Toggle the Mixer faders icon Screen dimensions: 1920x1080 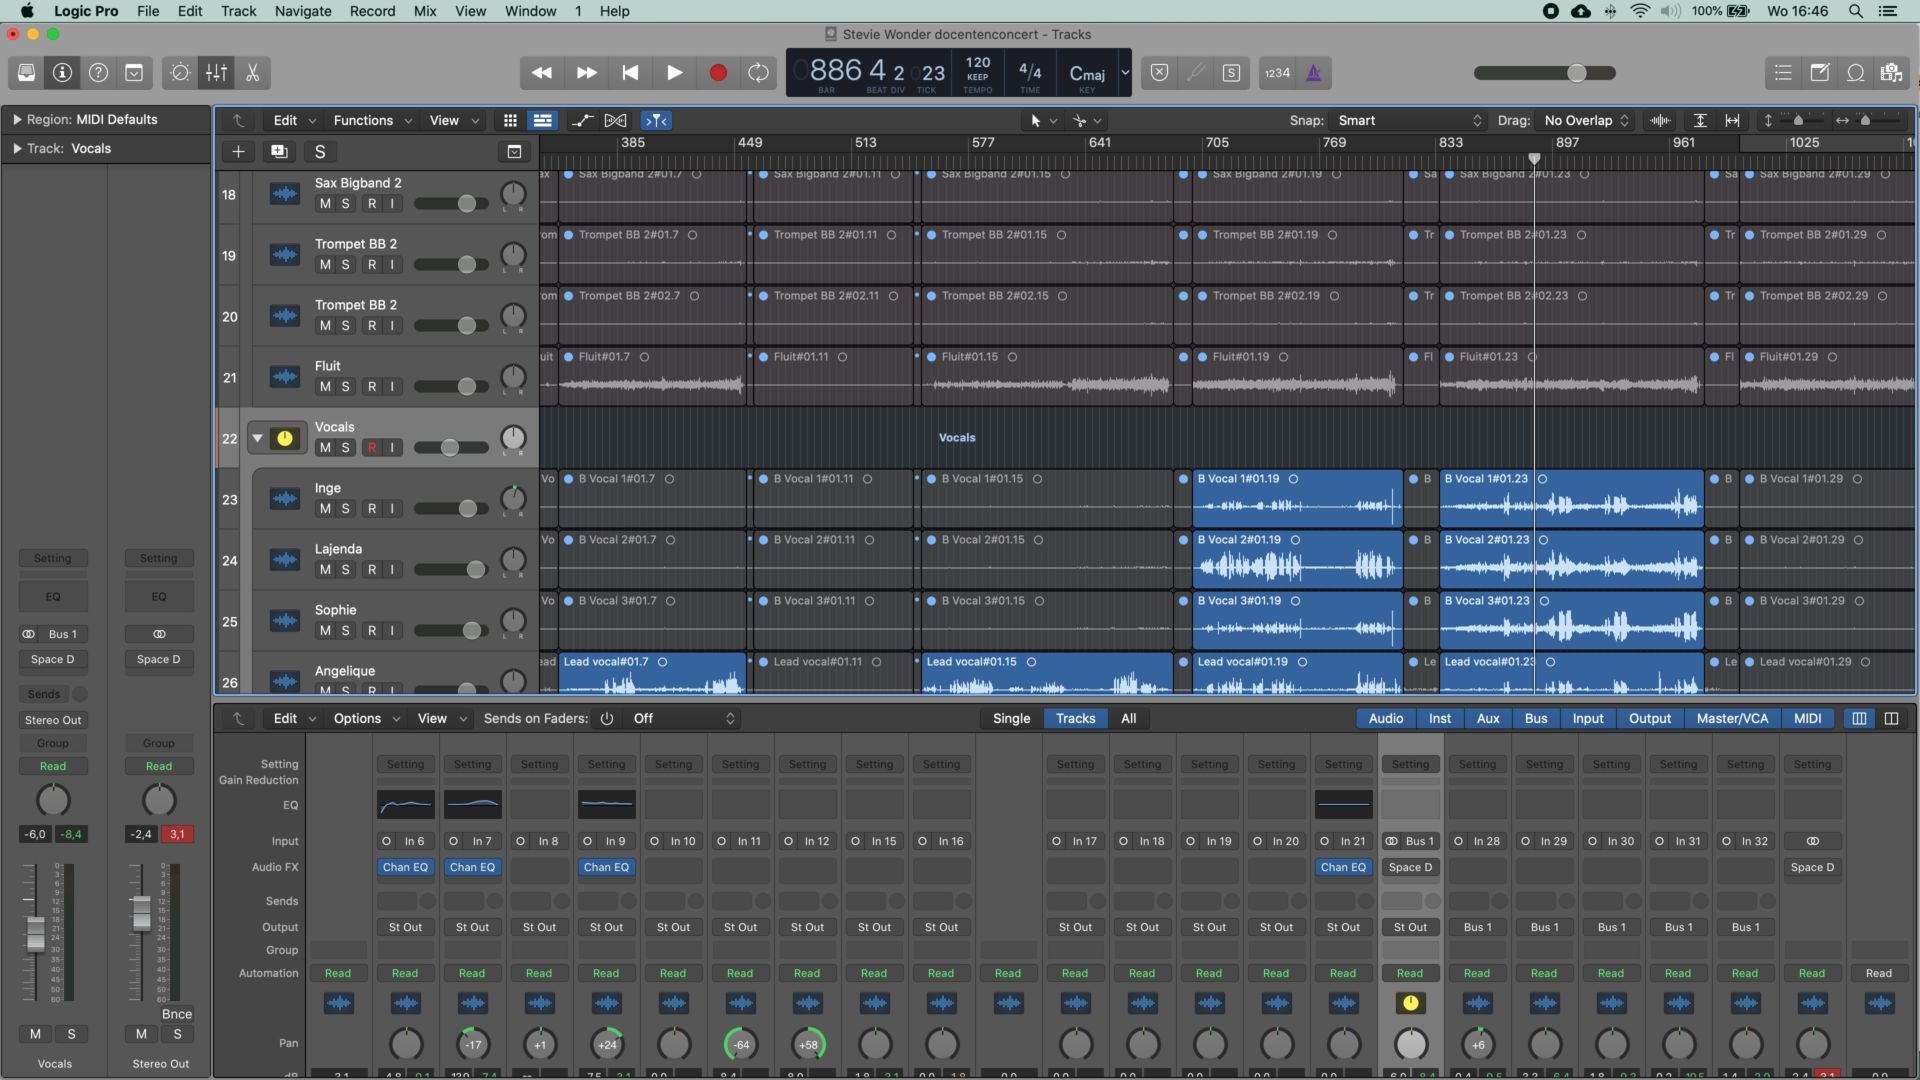tap(216, 73)
